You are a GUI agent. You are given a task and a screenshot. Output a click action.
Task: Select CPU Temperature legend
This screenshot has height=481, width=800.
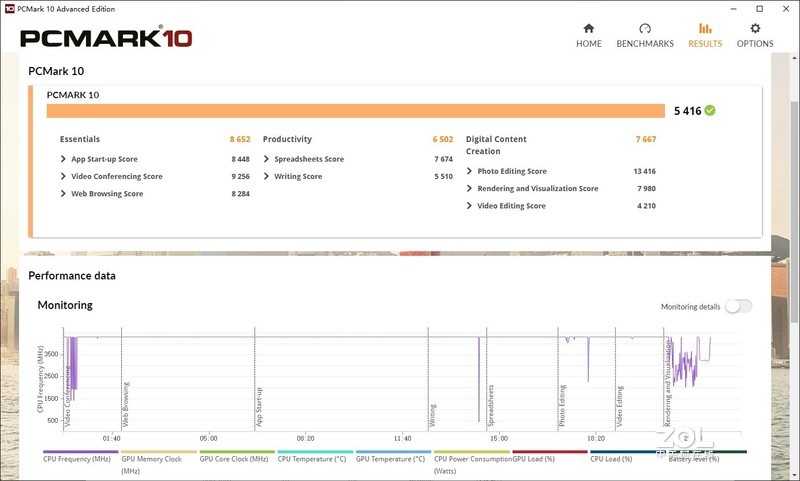pyautogui.click(x=312, y=459)
